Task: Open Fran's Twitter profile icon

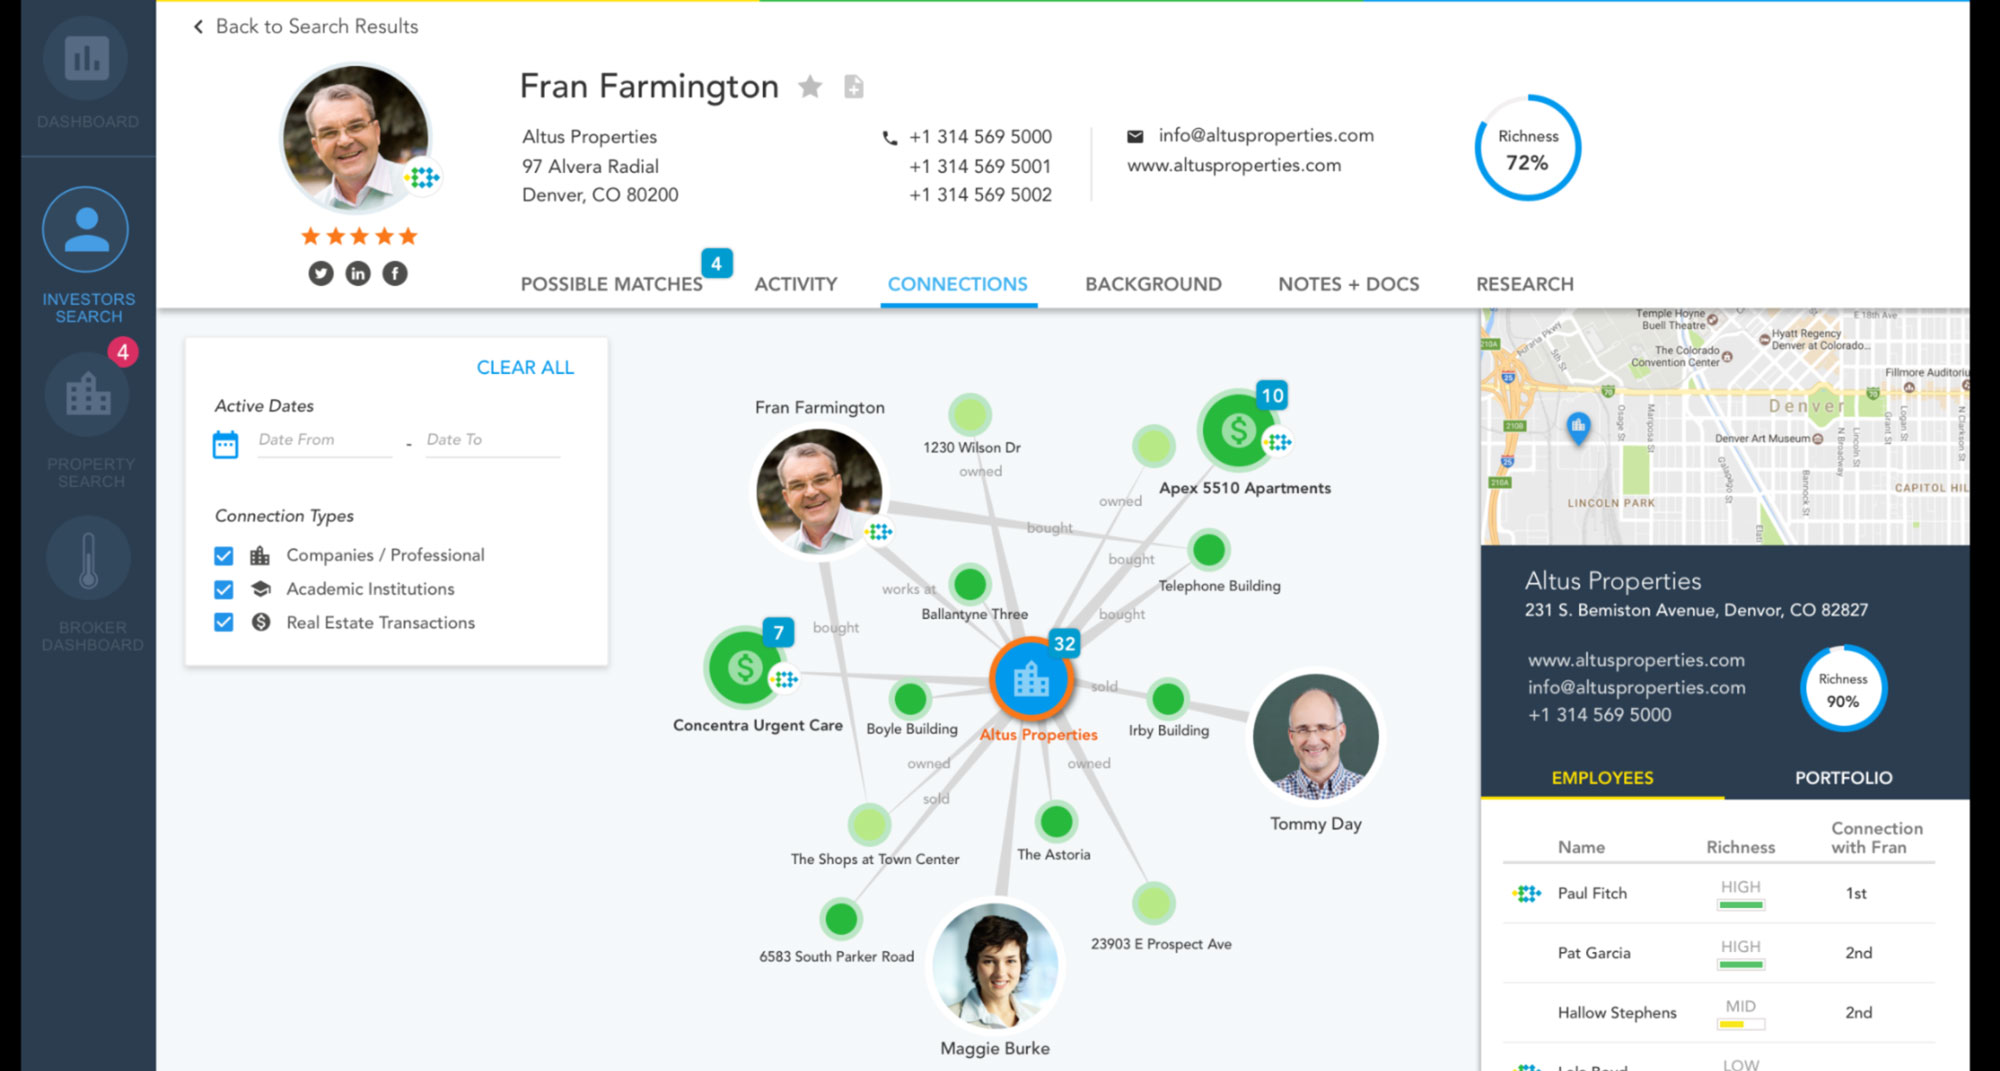Action: tap(320, 273)
